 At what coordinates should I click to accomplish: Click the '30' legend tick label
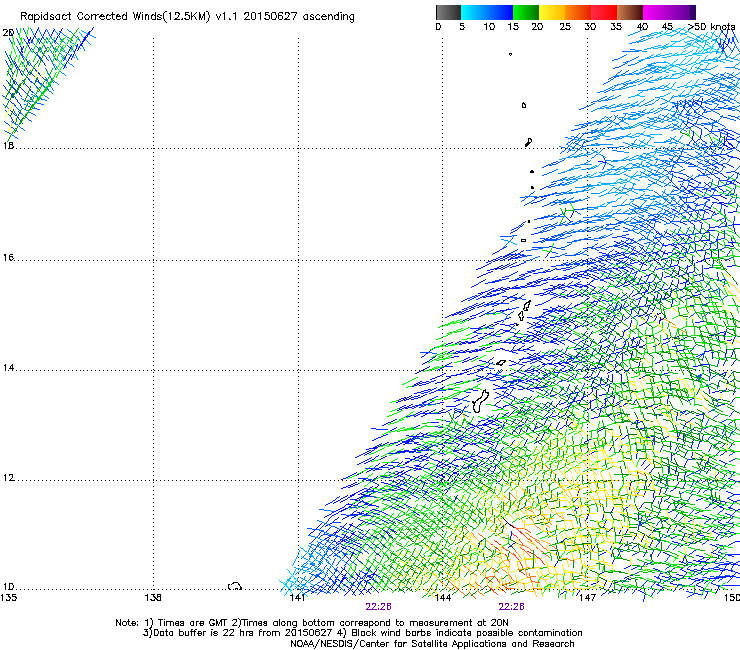[590, 26]
